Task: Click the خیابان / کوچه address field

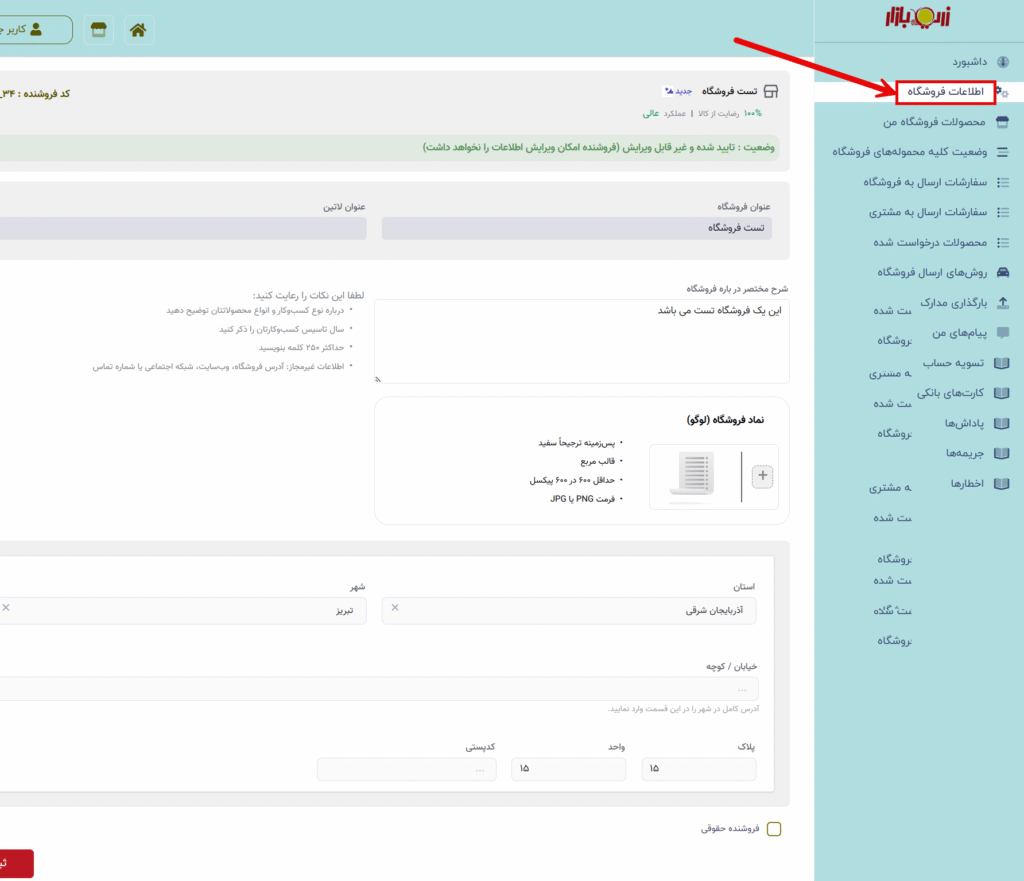Action: click(x=380, y=689)
